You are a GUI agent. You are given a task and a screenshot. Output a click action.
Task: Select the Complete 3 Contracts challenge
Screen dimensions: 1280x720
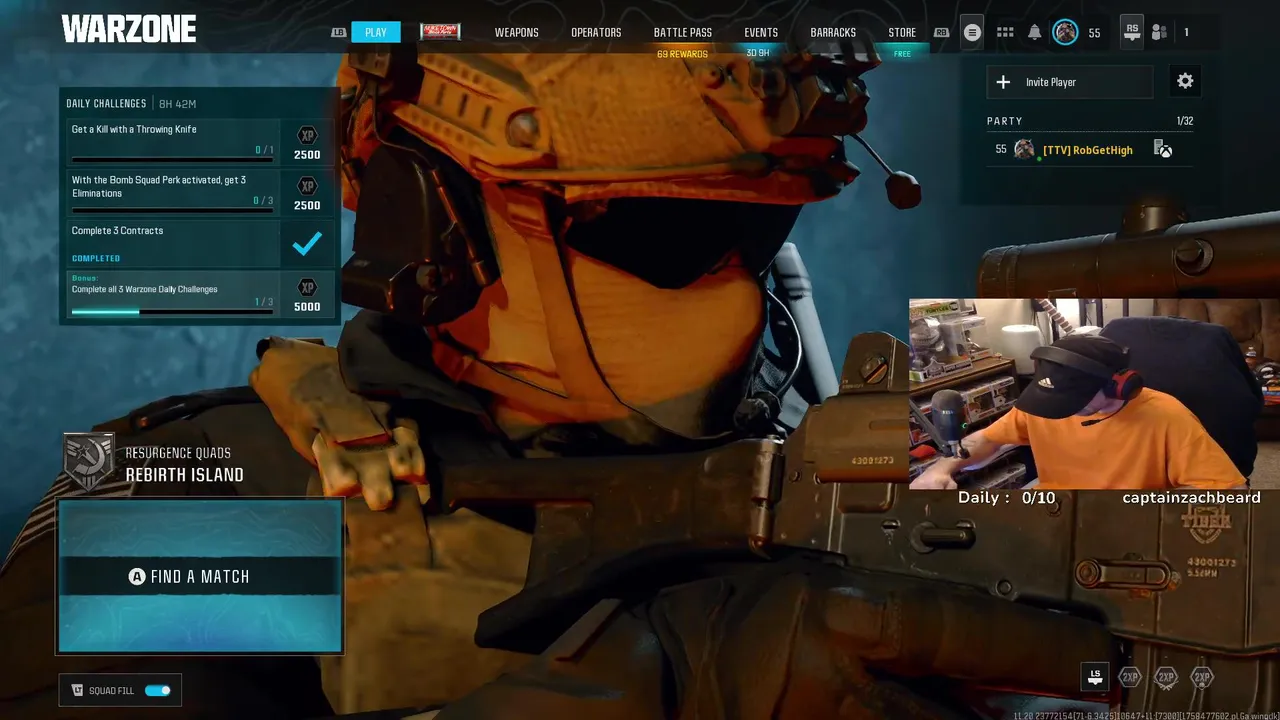(x=173, y=243)
